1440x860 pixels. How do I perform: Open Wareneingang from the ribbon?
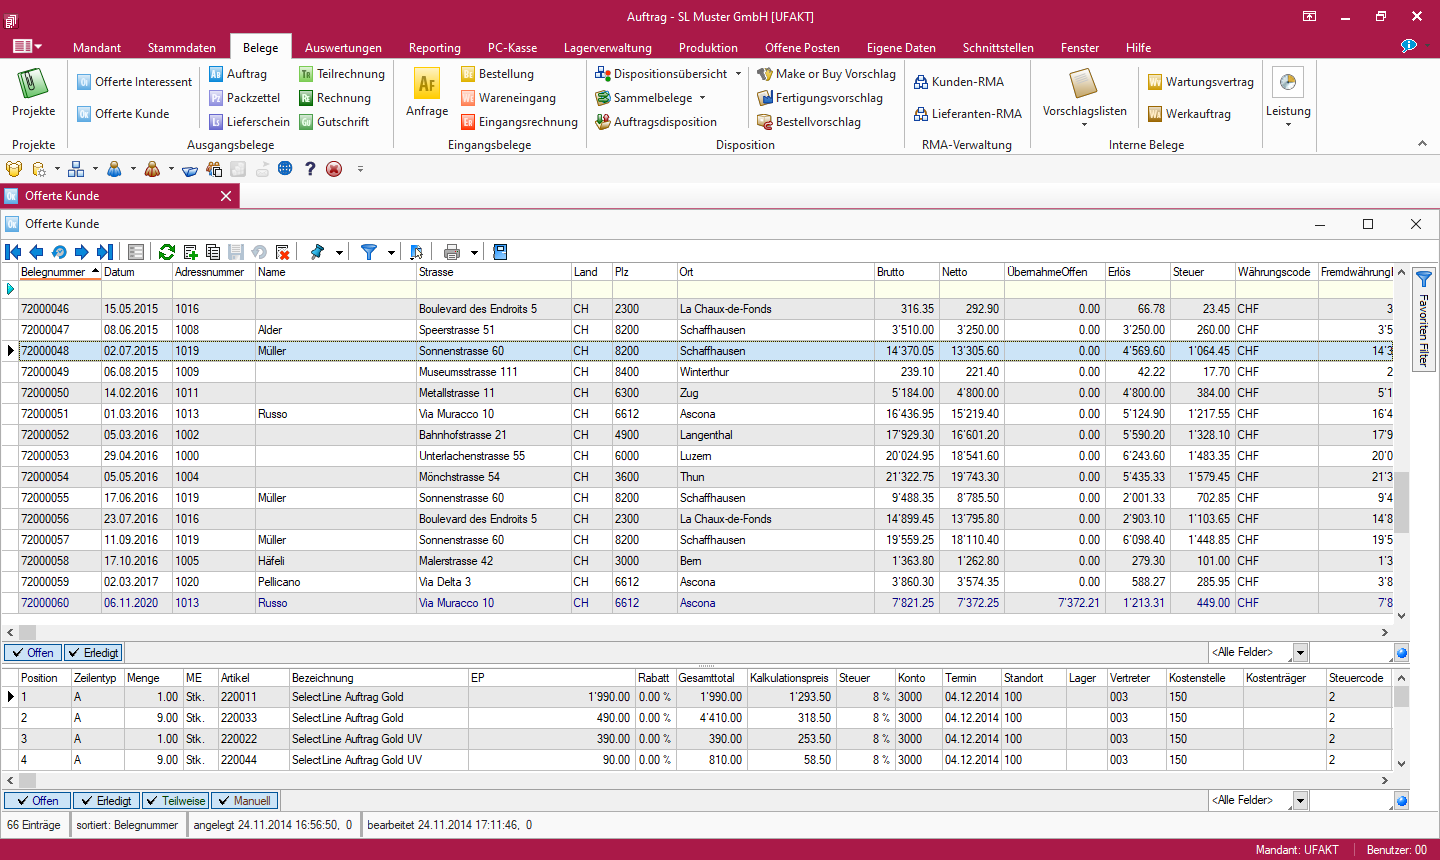[x=508, y=98]
